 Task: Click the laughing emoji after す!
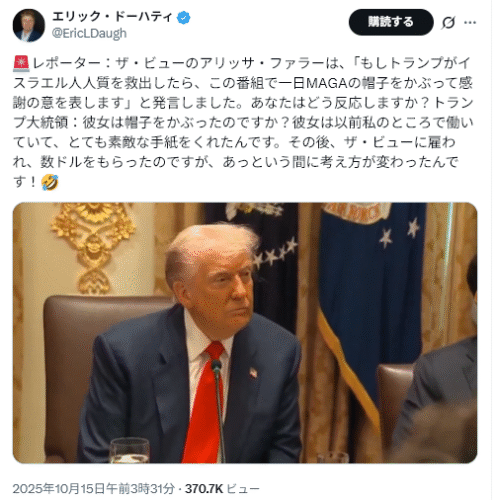[x=50, y=182]
